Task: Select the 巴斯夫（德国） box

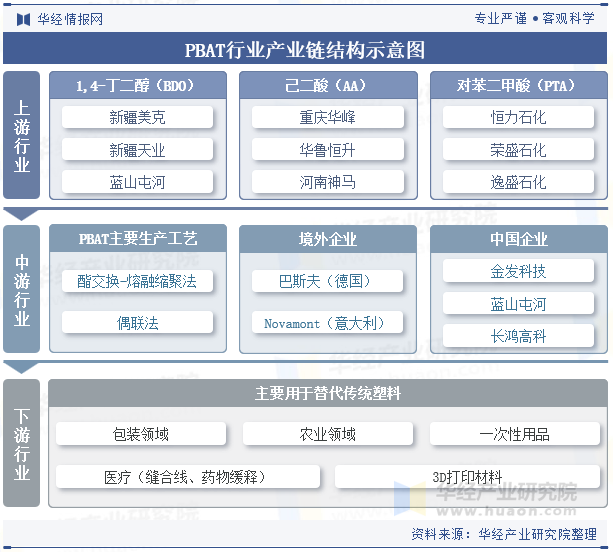Action: (328, 281)
